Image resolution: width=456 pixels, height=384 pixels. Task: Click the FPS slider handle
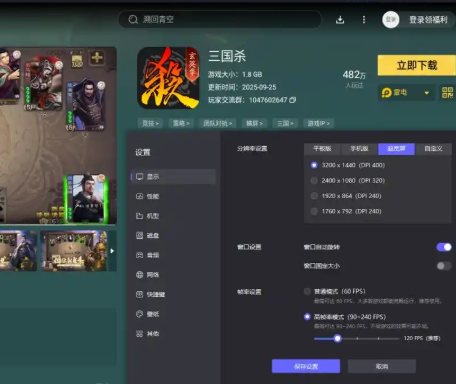pyautogui.click(x=337, y=339)
